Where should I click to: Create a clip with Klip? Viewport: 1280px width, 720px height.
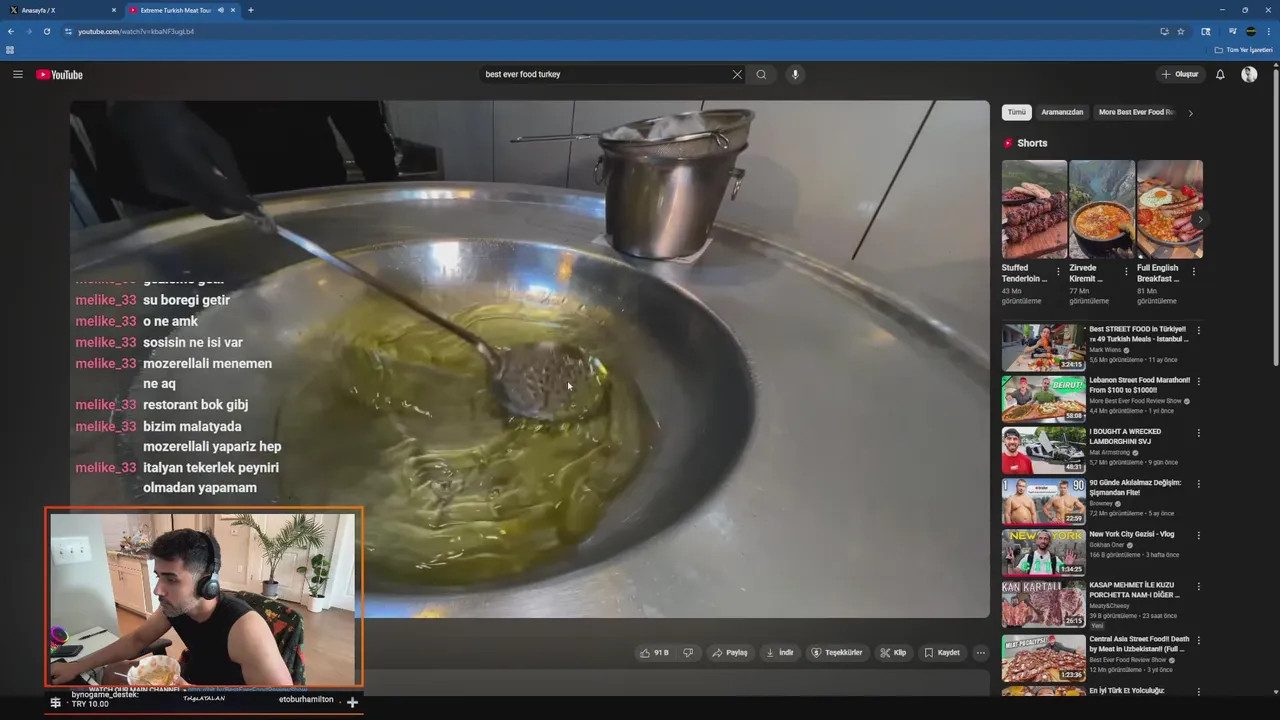pos(893,652)
